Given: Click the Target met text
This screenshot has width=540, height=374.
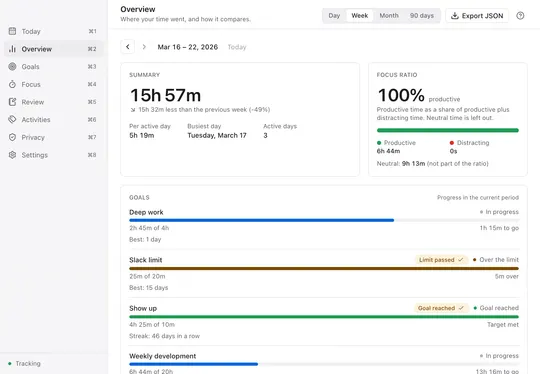Looking at the screenshot, I should (x=503, y=324).
